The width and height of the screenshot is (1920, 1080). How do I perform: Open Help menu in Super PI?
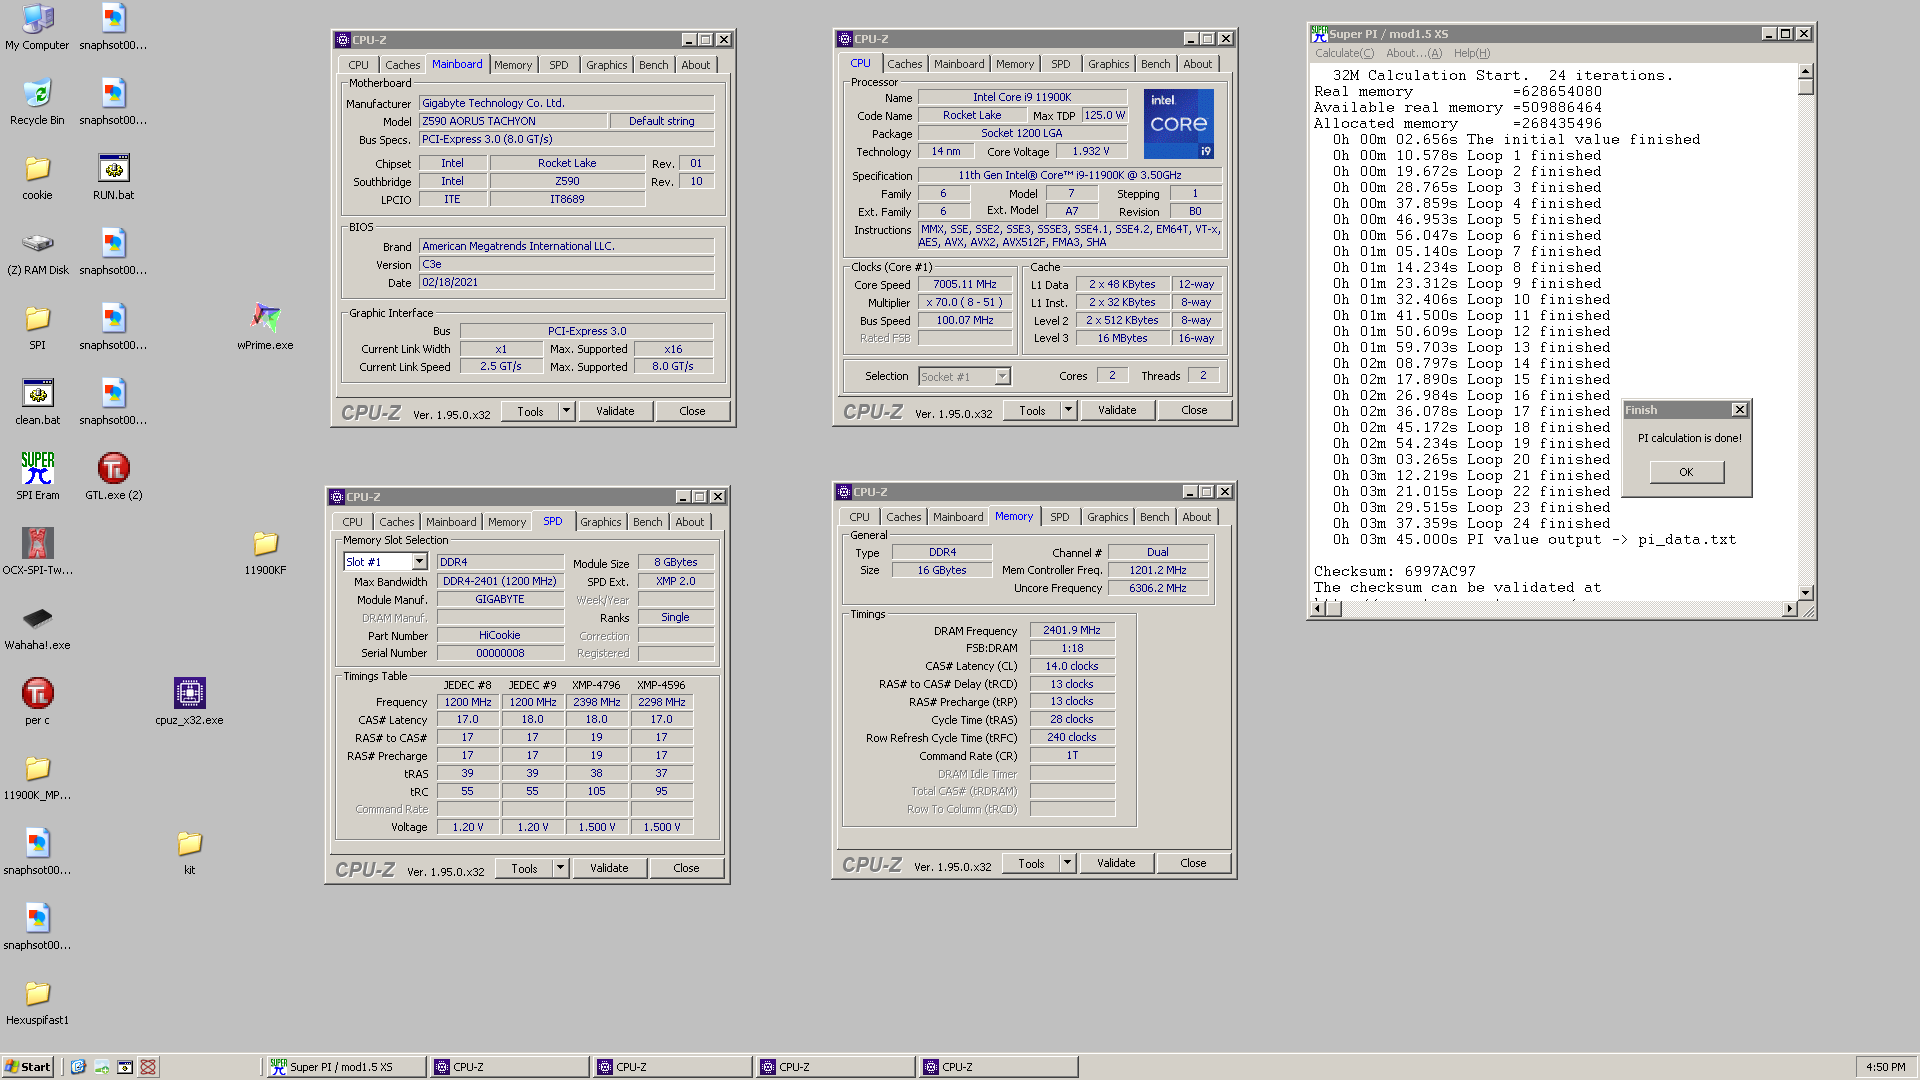point(1471,53)
